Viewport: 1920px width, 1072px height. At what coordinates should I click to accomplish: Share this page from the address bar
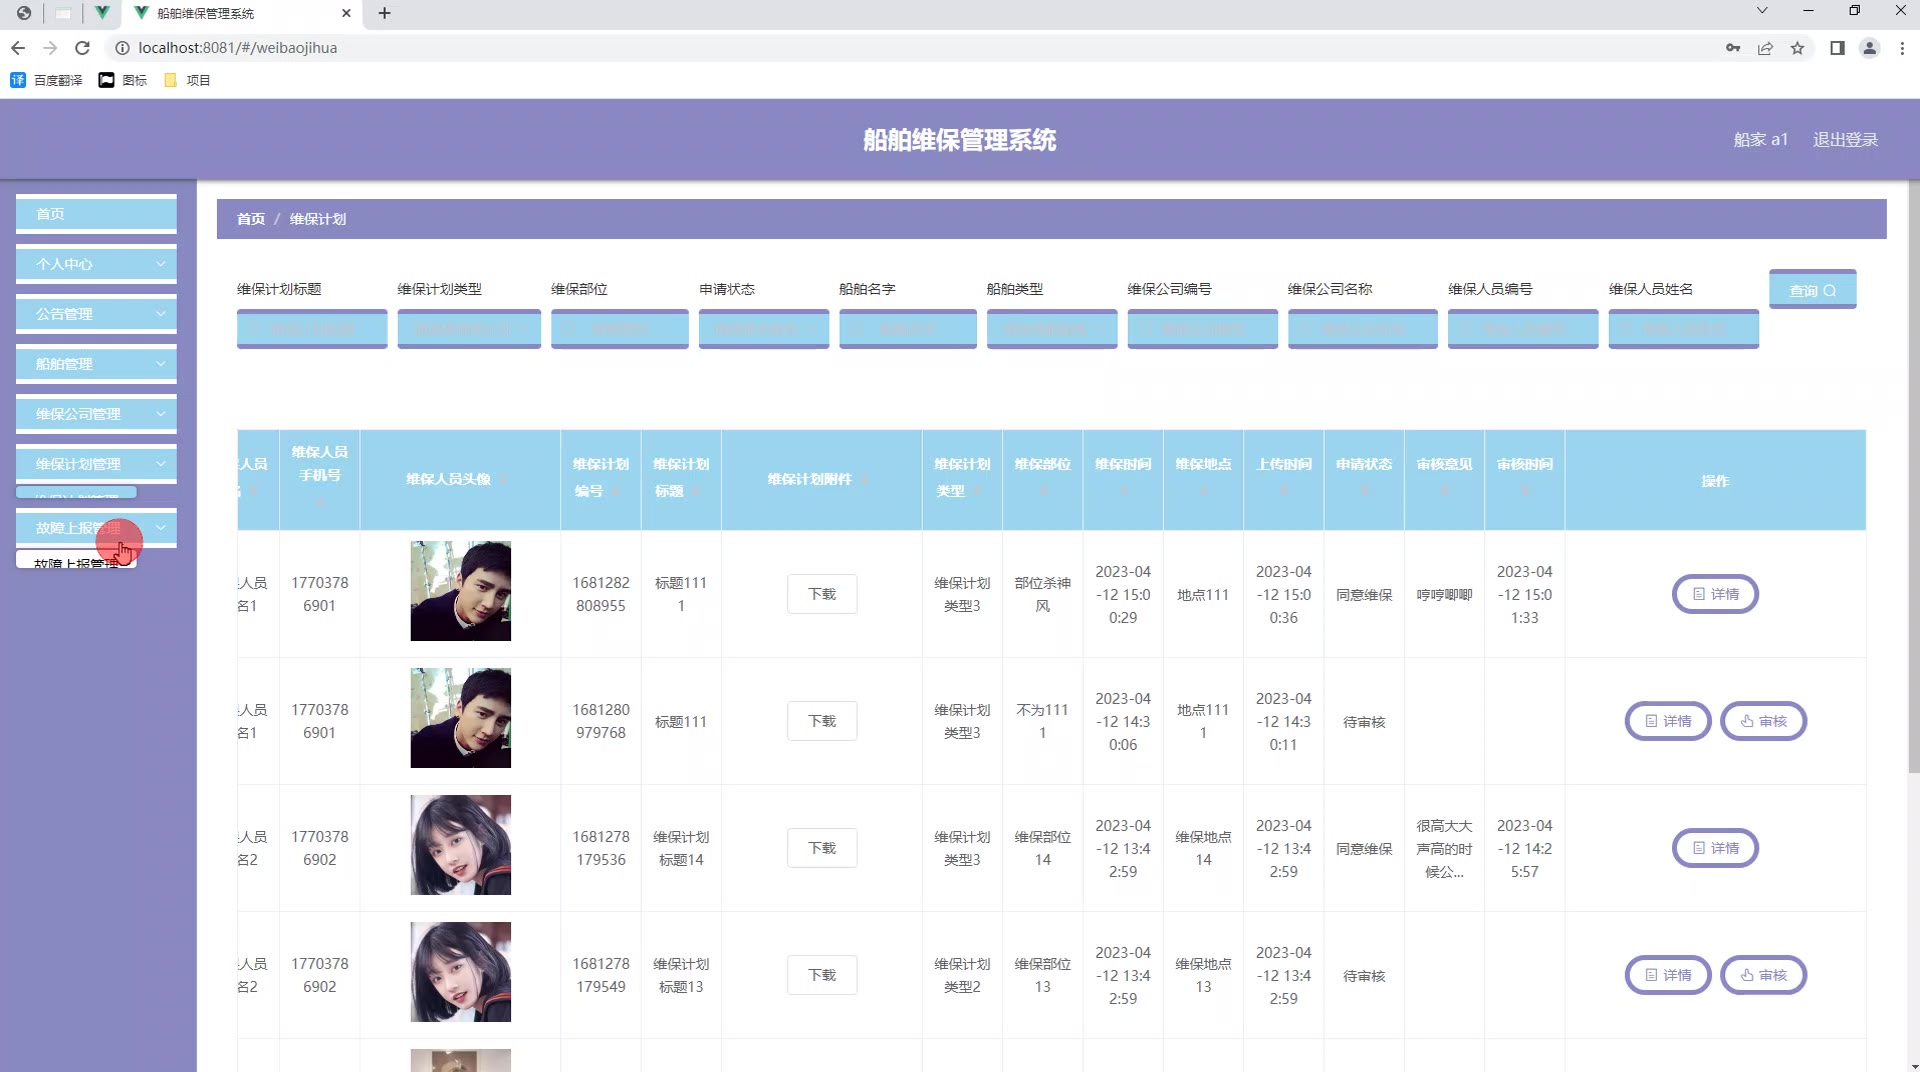1765,48
